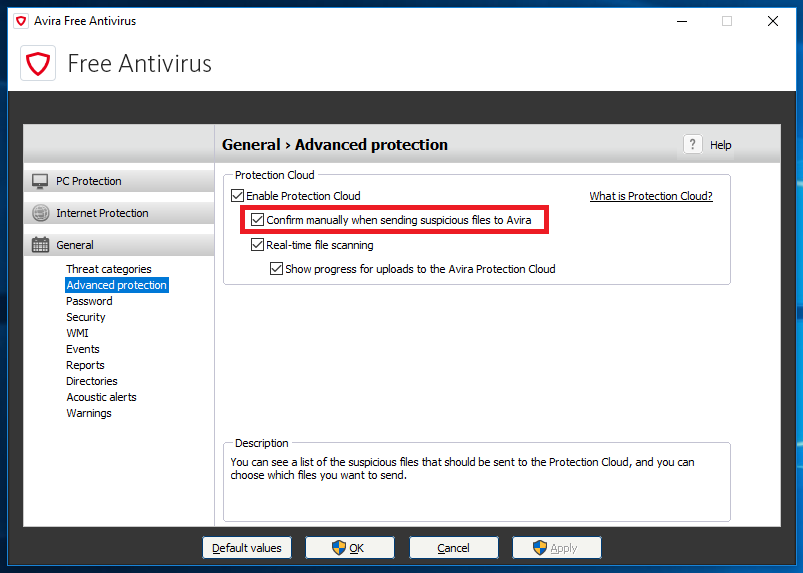This screenshot has width=803, height=573.
Task: Select the WMI entry
Action: (77, 333)
